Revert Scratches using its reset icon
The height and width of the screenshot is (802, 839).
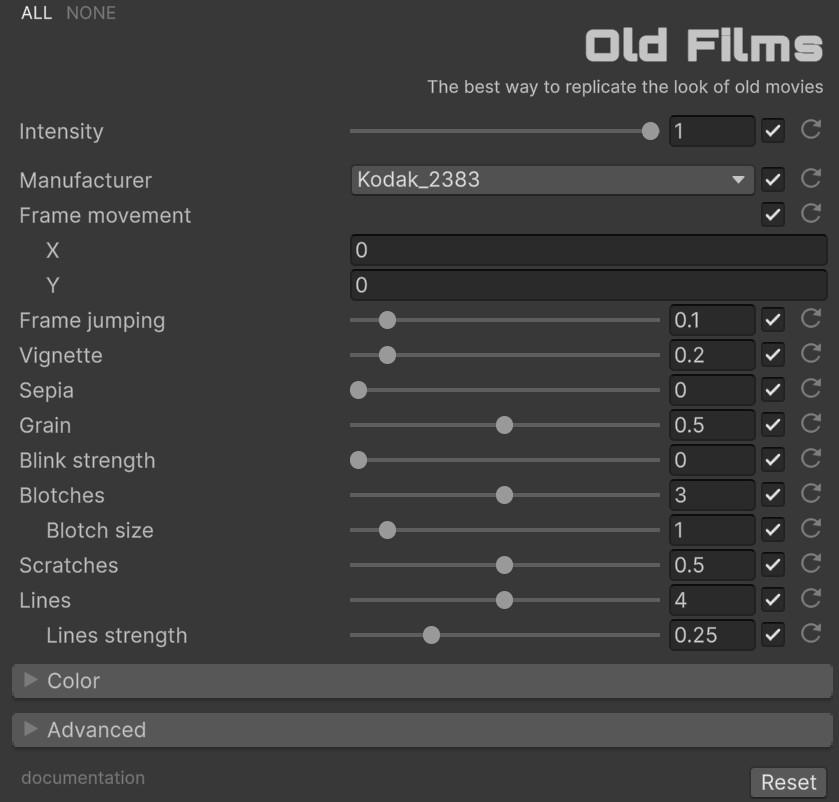point(811,564)
